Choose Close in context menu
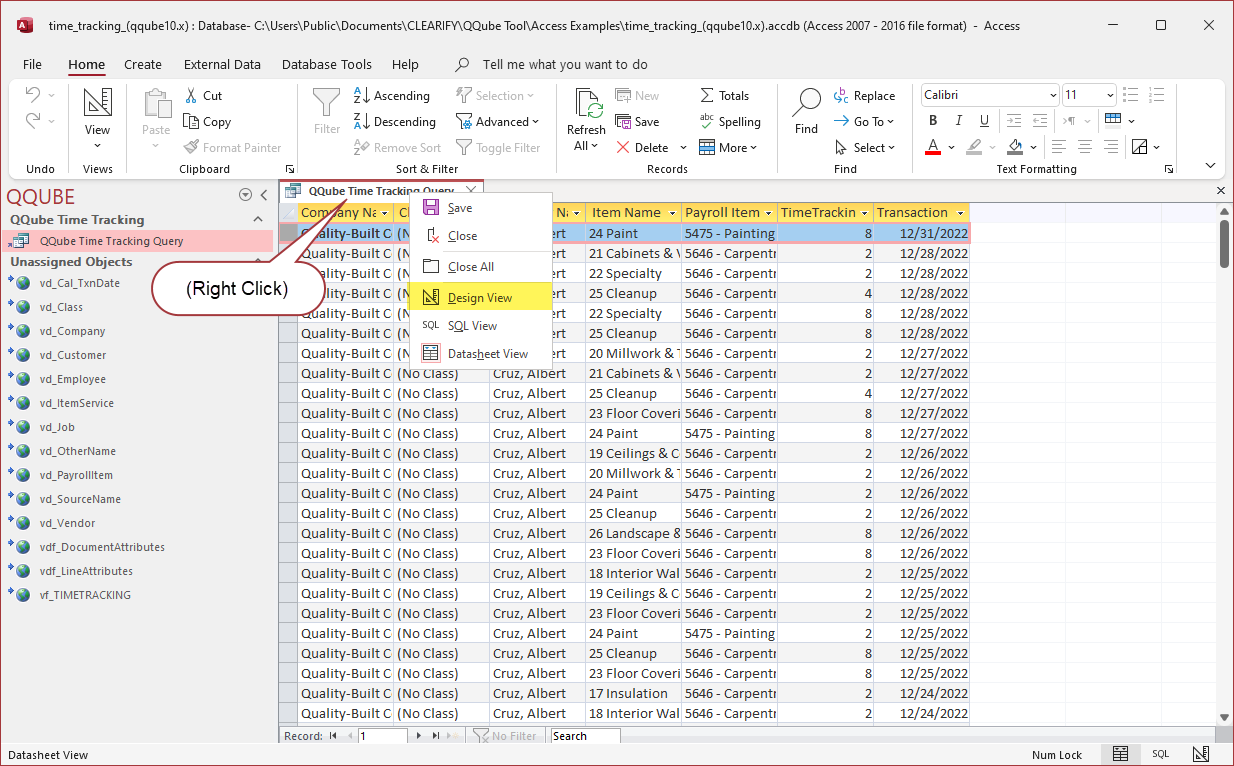1234x766 pixels. coord(481,236)
